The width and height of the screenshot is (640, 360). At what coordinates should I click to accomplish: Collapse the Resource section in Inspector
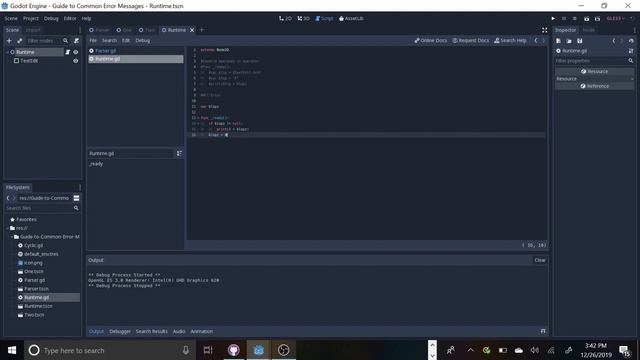(594, 79)
